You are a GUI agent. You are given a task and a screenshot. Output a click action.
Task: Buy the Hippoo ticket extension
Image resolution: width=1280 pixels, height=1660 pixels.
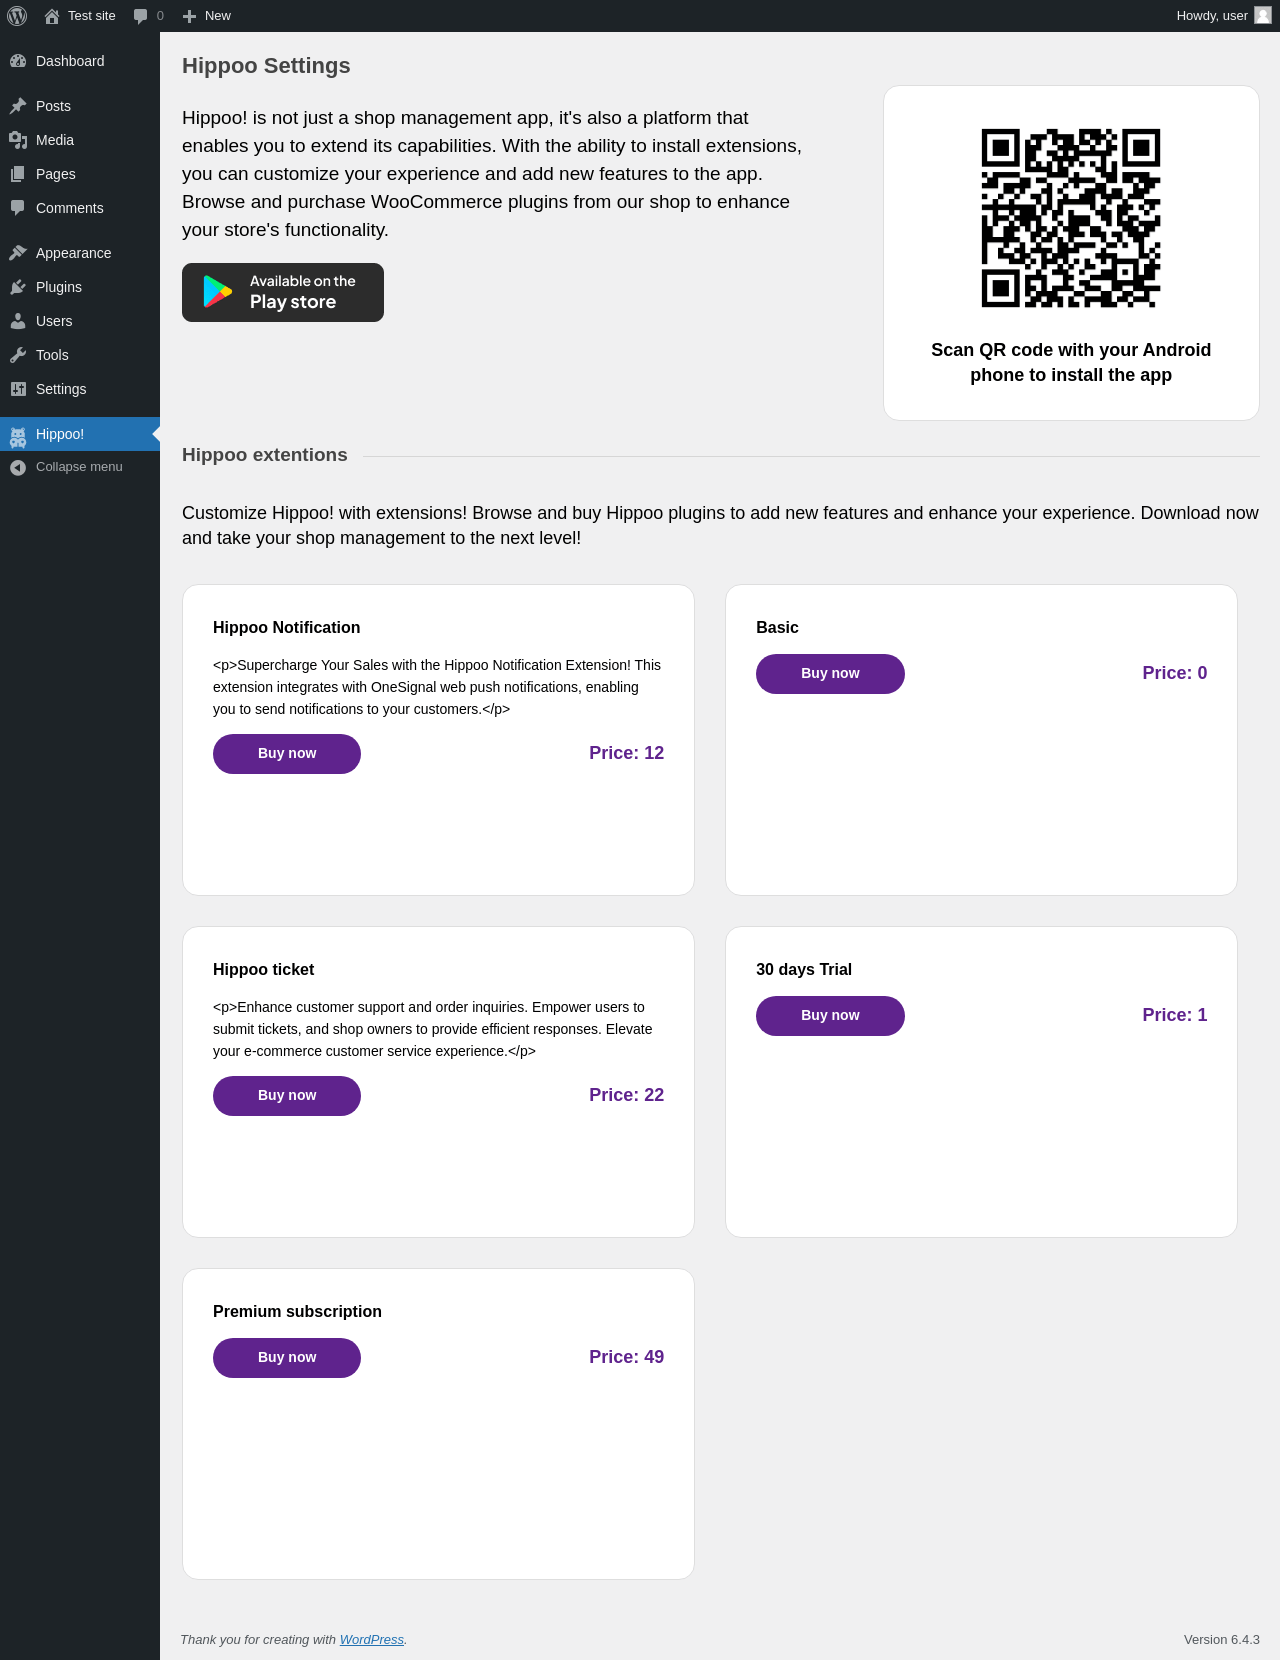pyautogui.click(x=287, y=1096)
